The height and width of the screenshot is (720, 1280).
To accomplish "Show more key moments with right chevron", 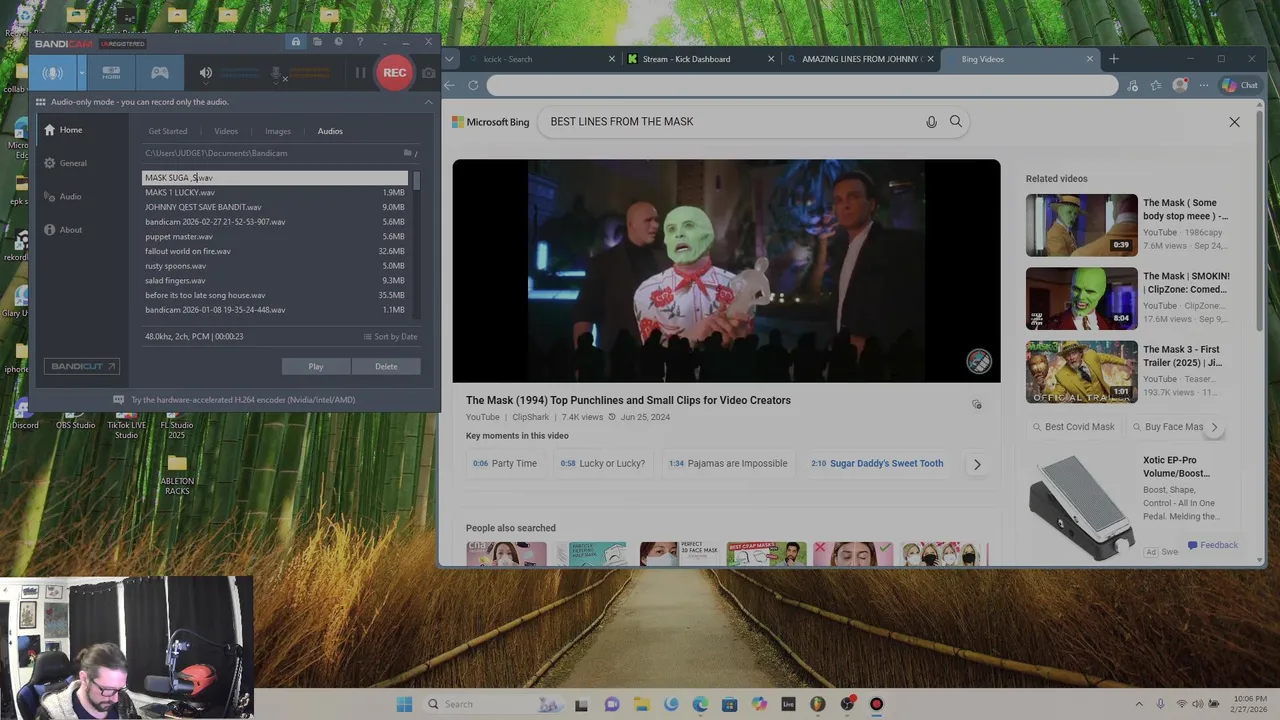I will (977, 464).
